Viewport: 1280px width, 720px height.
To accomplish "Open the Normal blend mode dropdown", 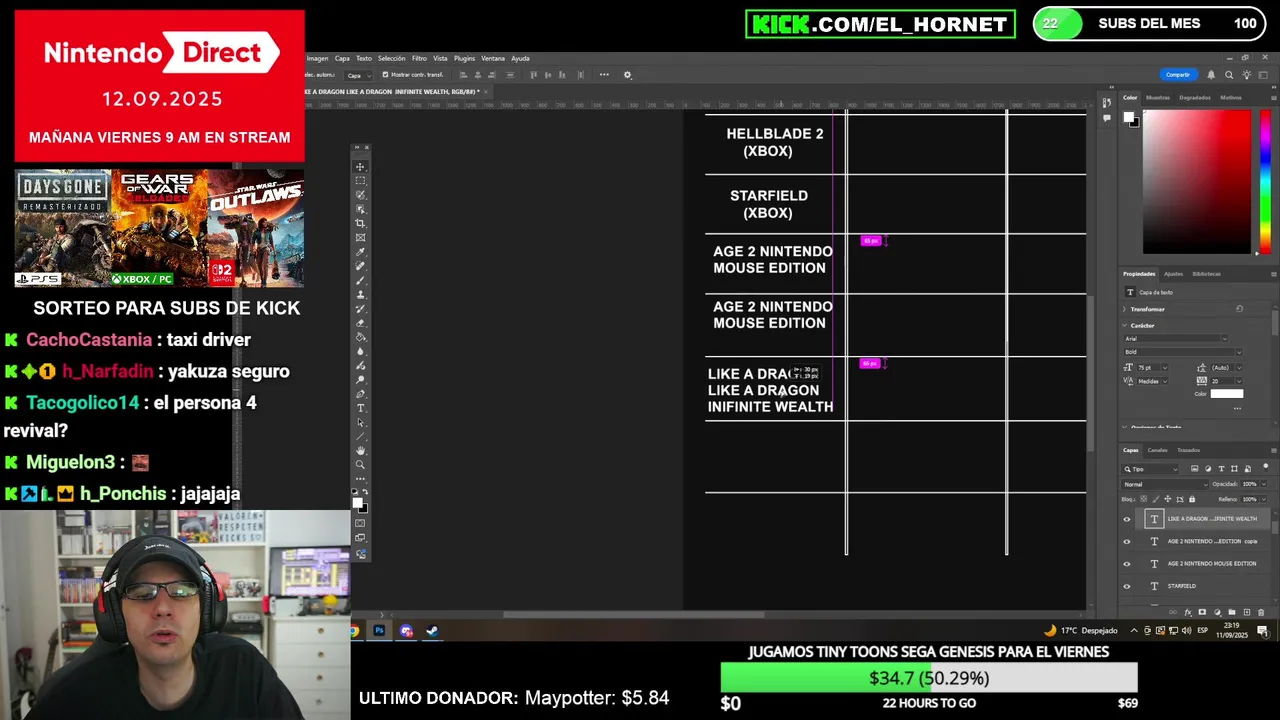I will point(1165,484).
